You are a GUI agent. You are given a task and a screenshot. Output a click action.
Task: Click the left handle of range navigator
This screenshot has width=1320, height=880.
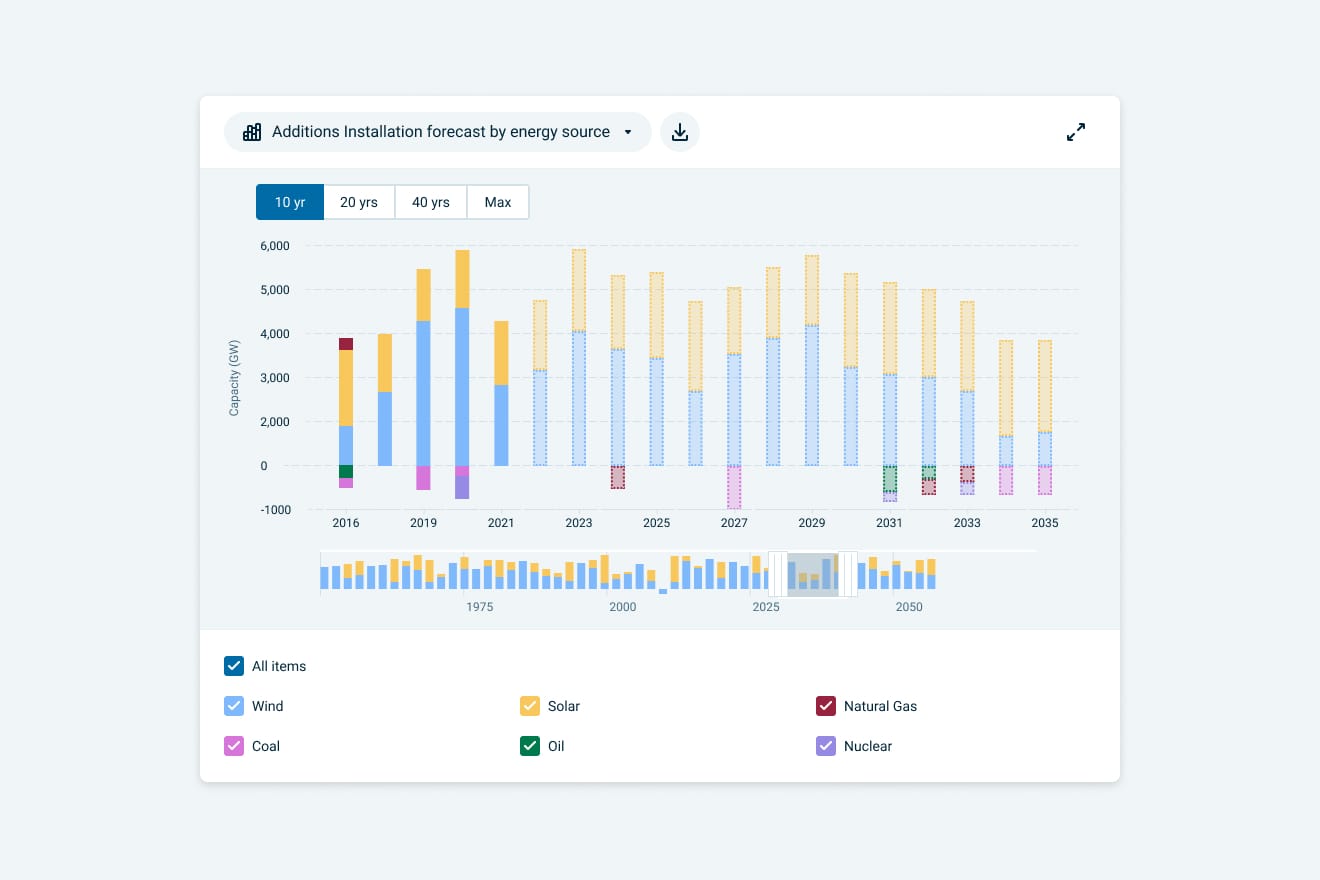coord(778,574)
